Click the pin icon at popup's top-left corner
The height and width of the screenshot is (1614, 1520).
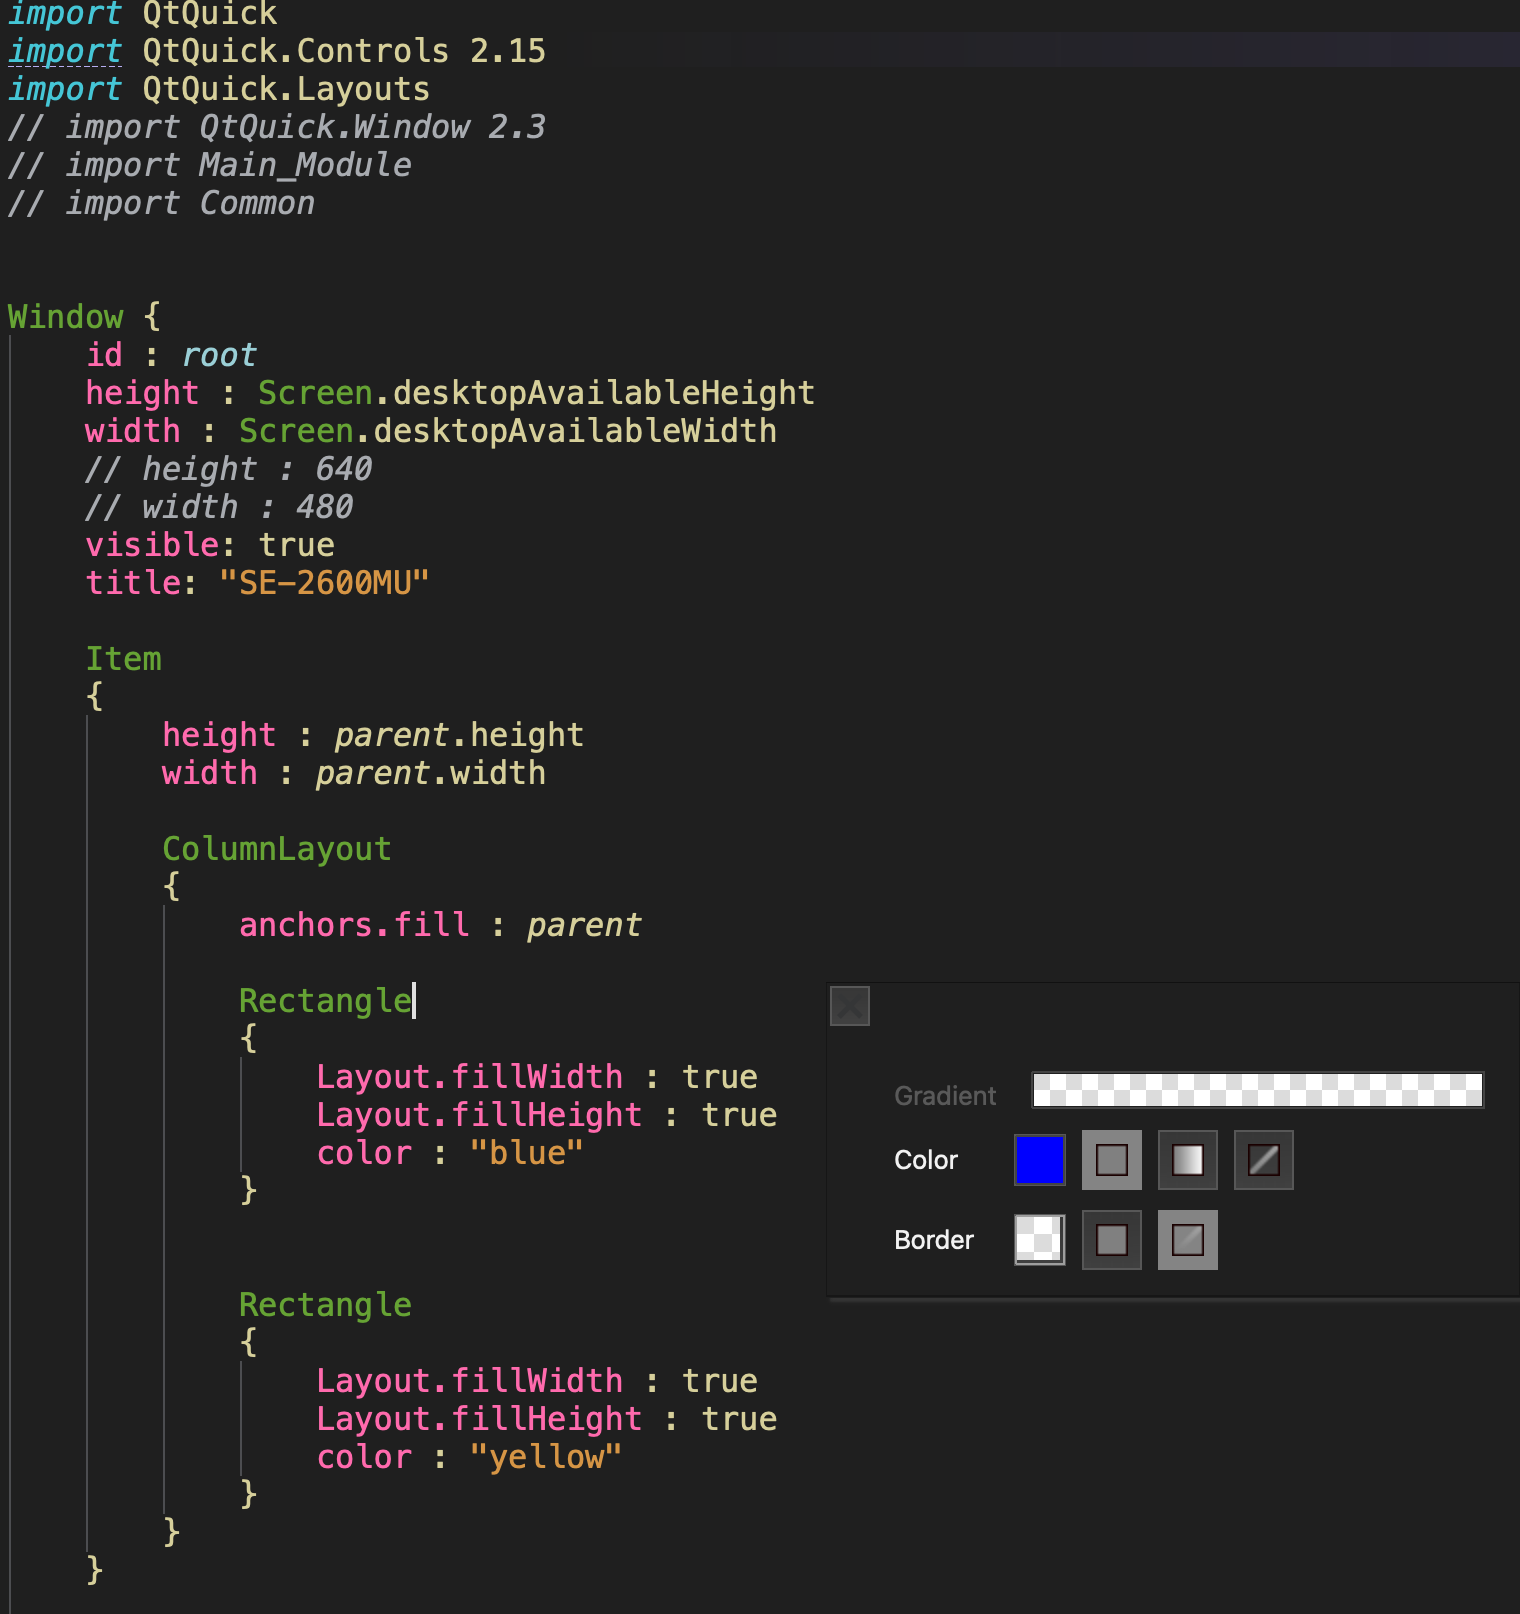pyautogui.click(x=850, y=1006)
